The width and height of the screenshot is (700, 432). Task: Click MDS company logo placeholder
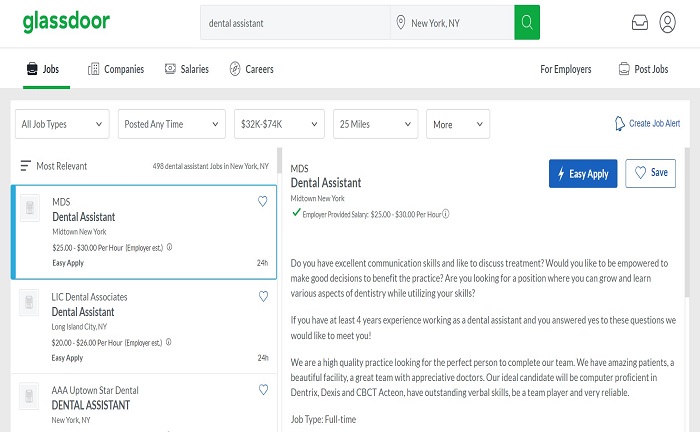(30, 208)
